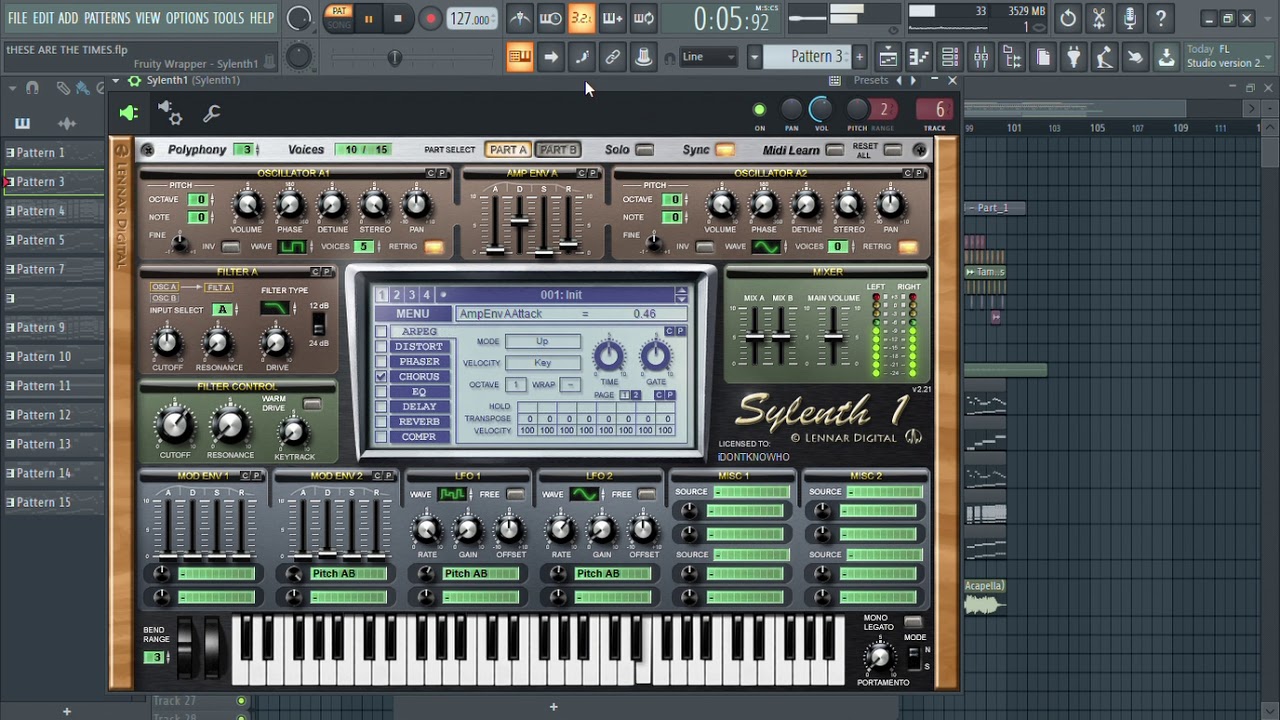Open Mod Env 2 Pitch AB destination
This screenshot has height=720, width=1280.
coord(348,573)
